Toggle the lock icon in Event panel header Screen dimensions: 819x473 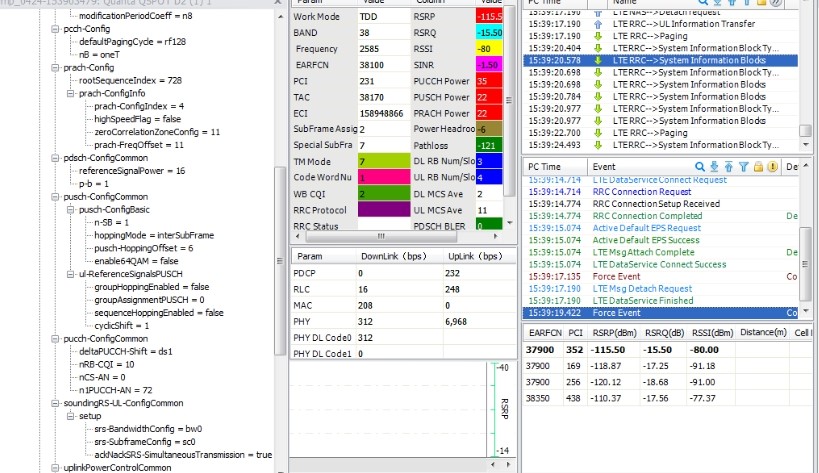coord(758,167)
